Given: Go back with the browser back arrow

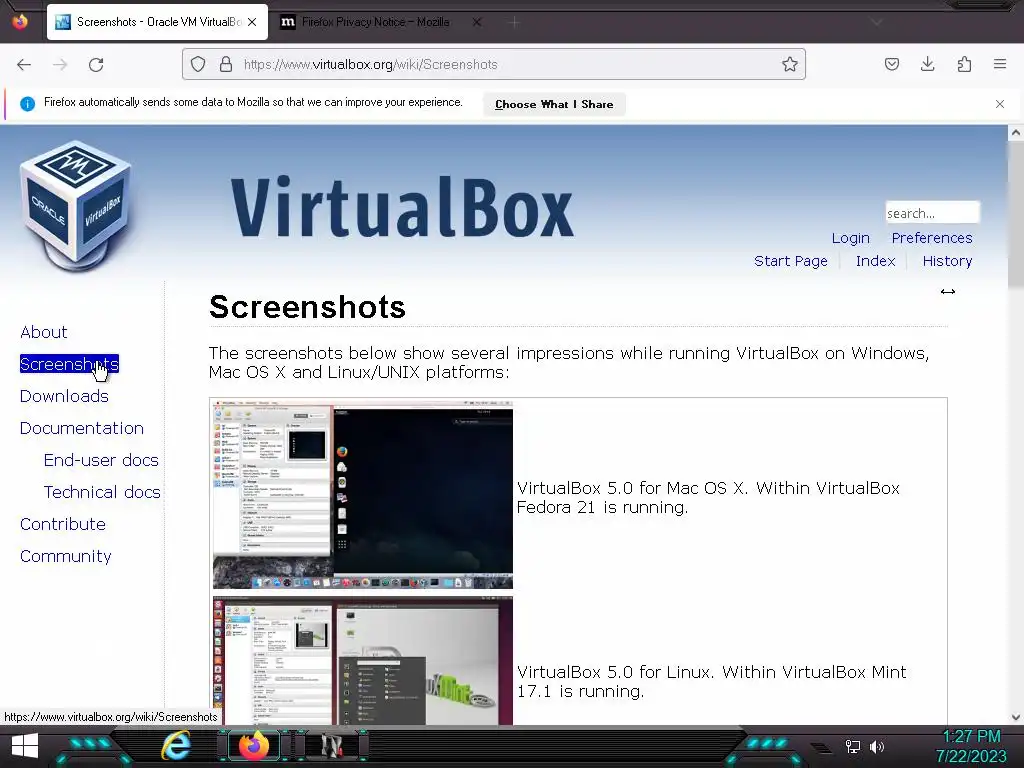Looking at the screenshot, I should (24, 65).
